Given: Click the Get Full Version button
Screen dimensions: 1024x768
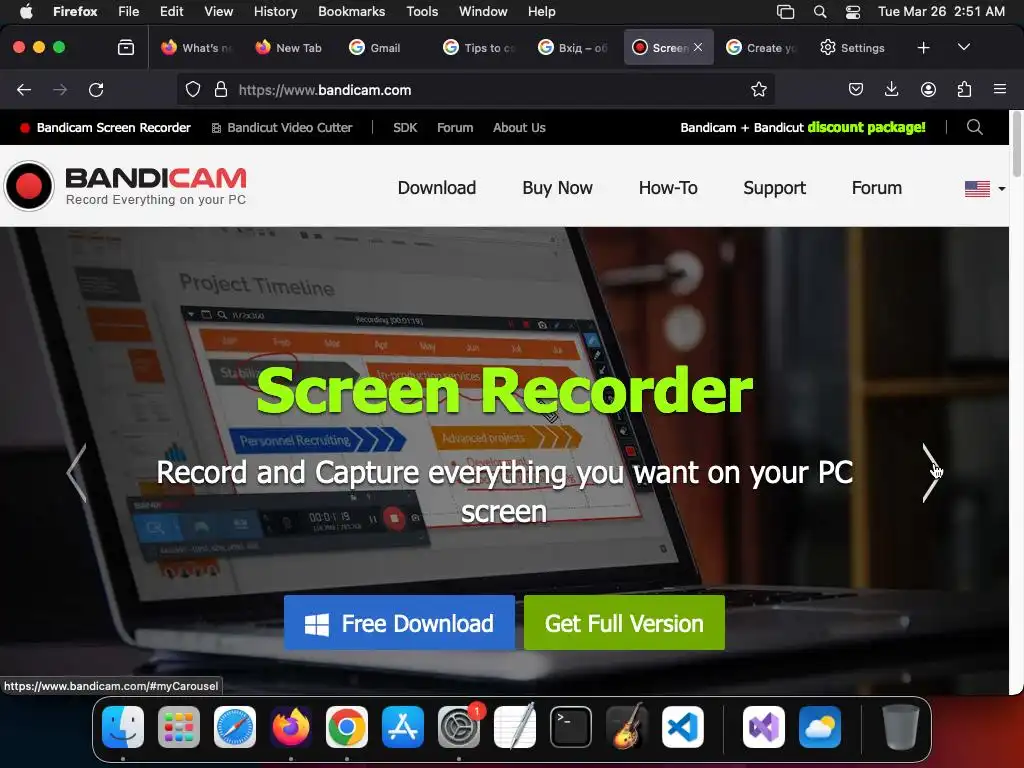Looking at the screenshot, I should point(624,622).
